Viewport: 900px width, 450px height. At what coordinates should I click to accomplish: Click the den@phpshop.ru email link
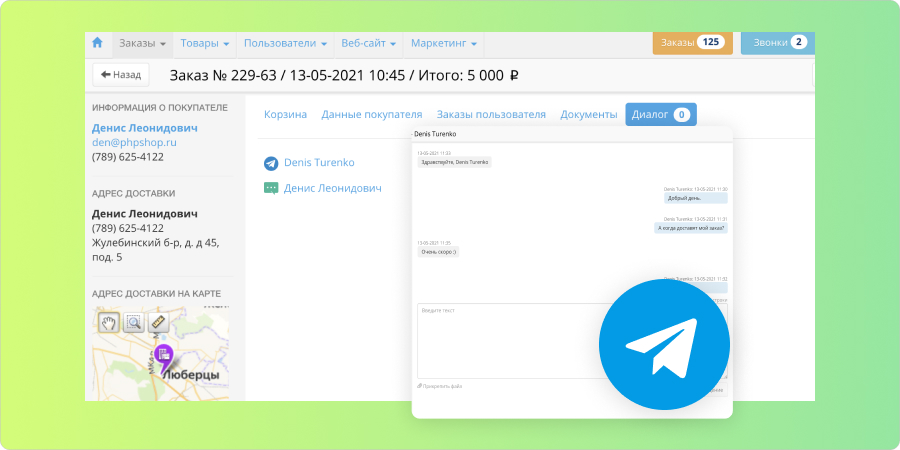[134, 142]
